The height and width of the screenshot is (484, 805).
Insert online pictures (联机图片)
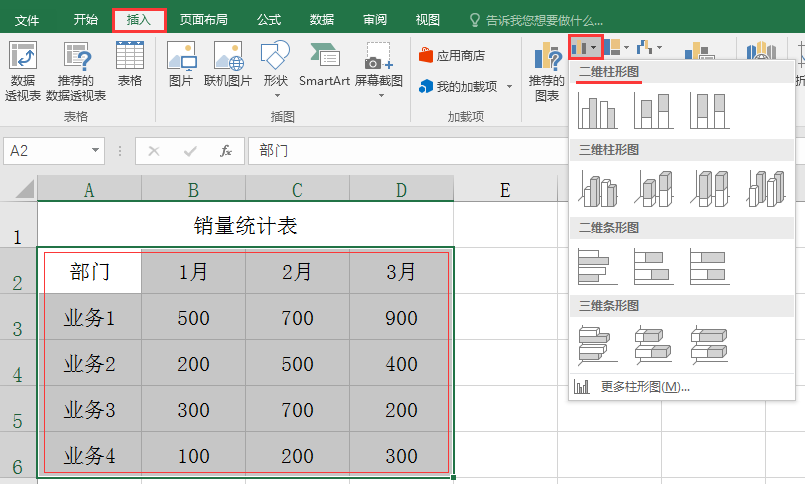click(228, 64)
